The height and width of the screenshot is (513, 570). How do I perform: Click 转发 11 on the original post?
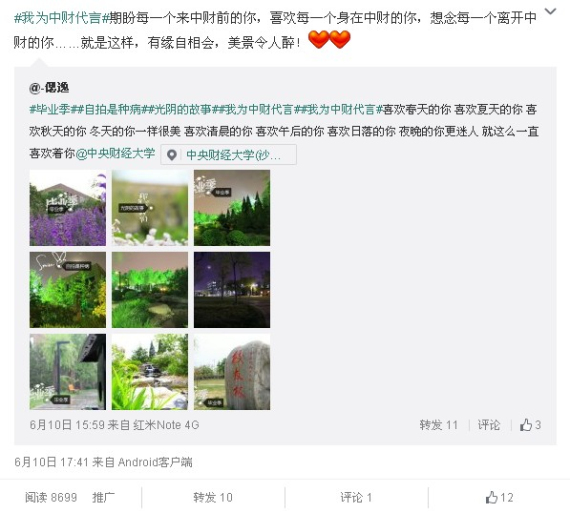tap(439, 425)
